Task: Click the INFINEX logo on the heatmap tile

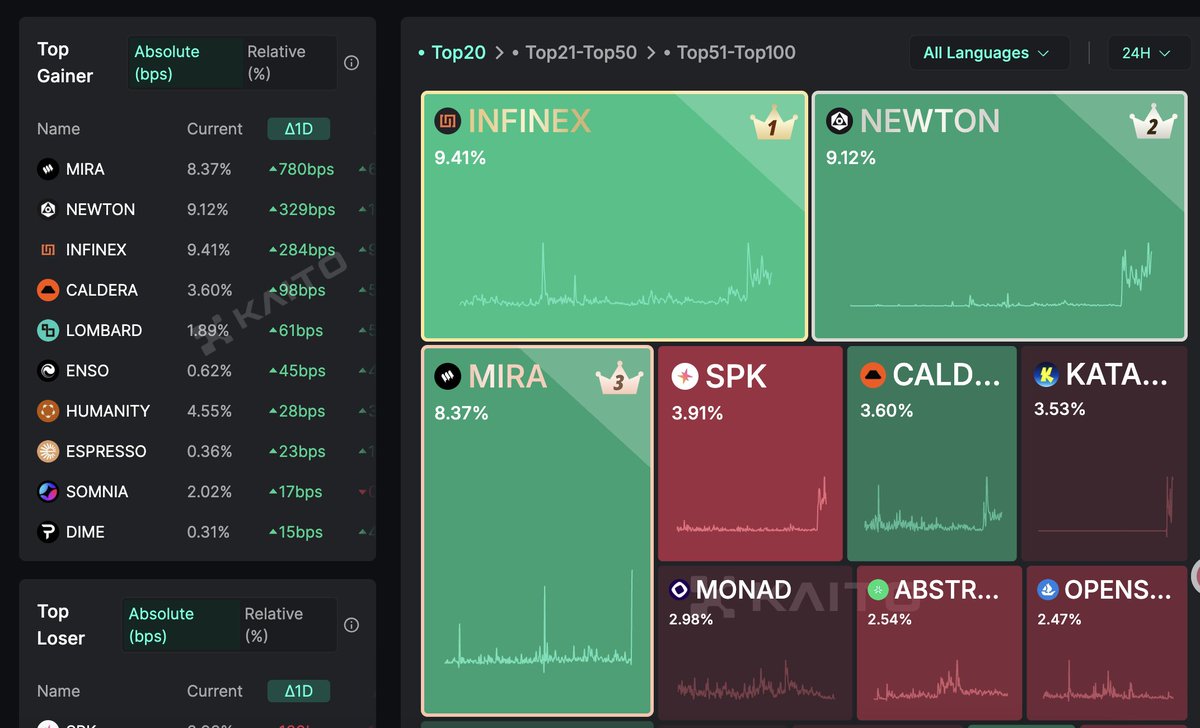Action: 447,122
